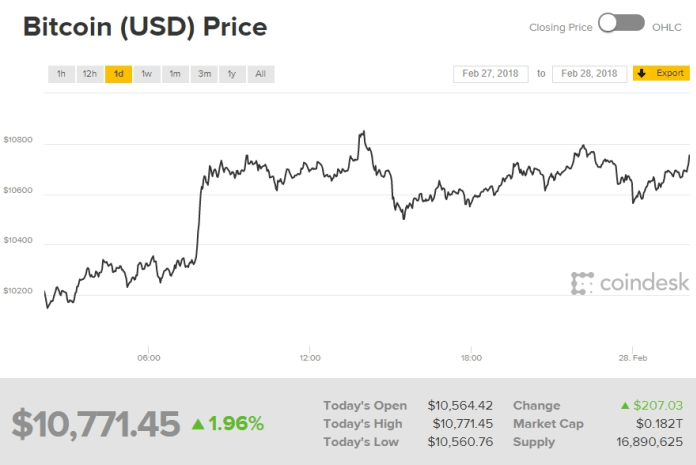Click the green triangle next to $207.03
Viewport: 696px width, 465px height.
624,406
